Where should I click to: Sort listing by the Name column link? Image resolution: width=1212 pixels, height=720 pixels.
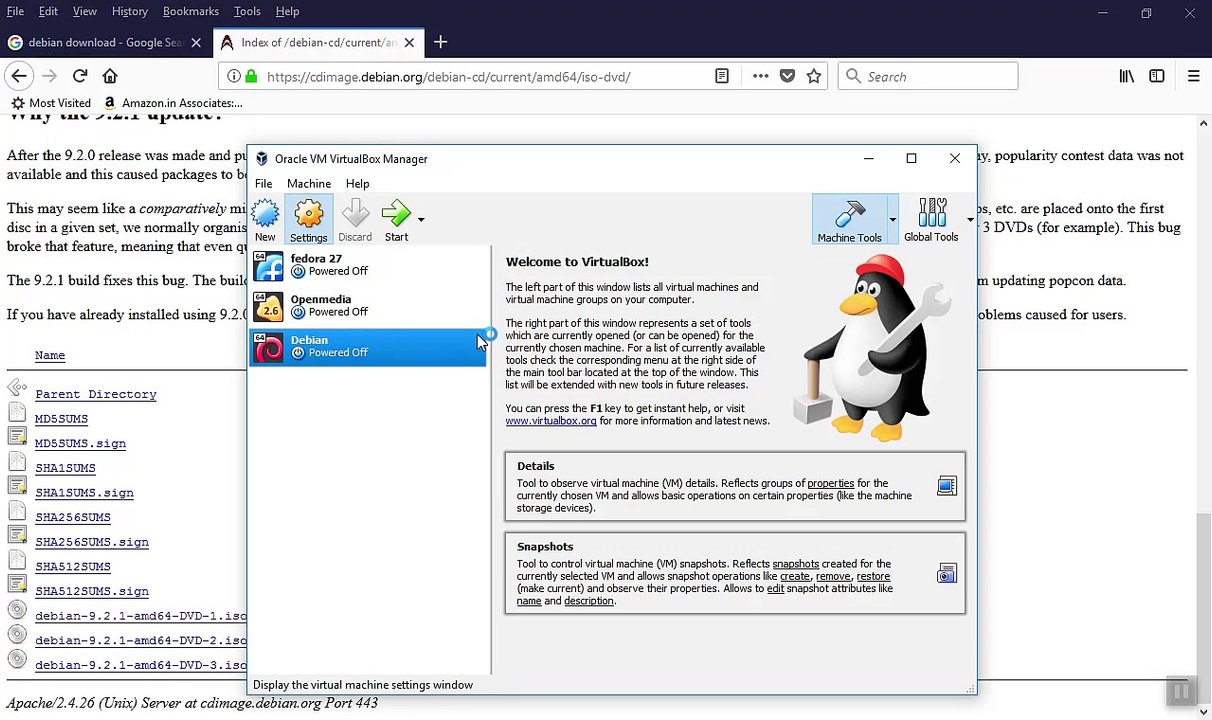point(50,355)
